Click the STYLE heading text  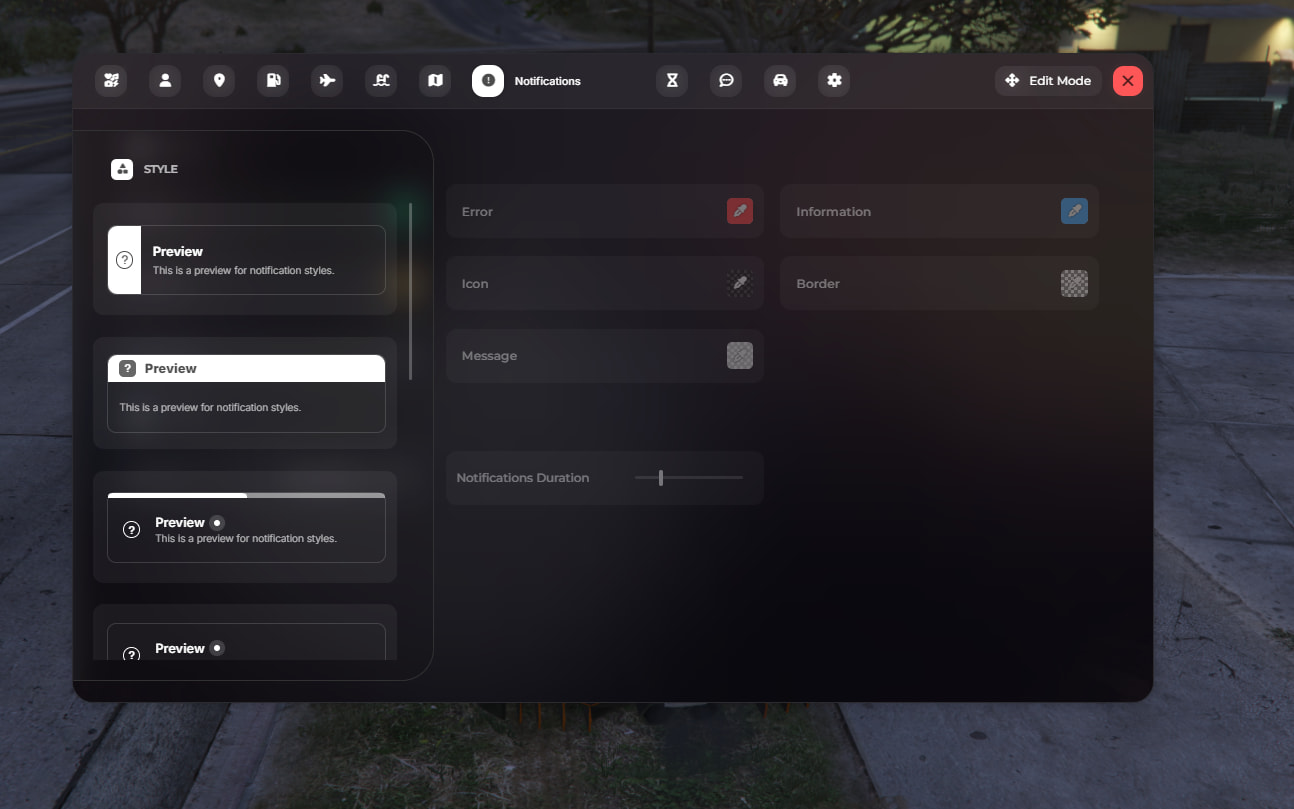click(x=160, y=169)
